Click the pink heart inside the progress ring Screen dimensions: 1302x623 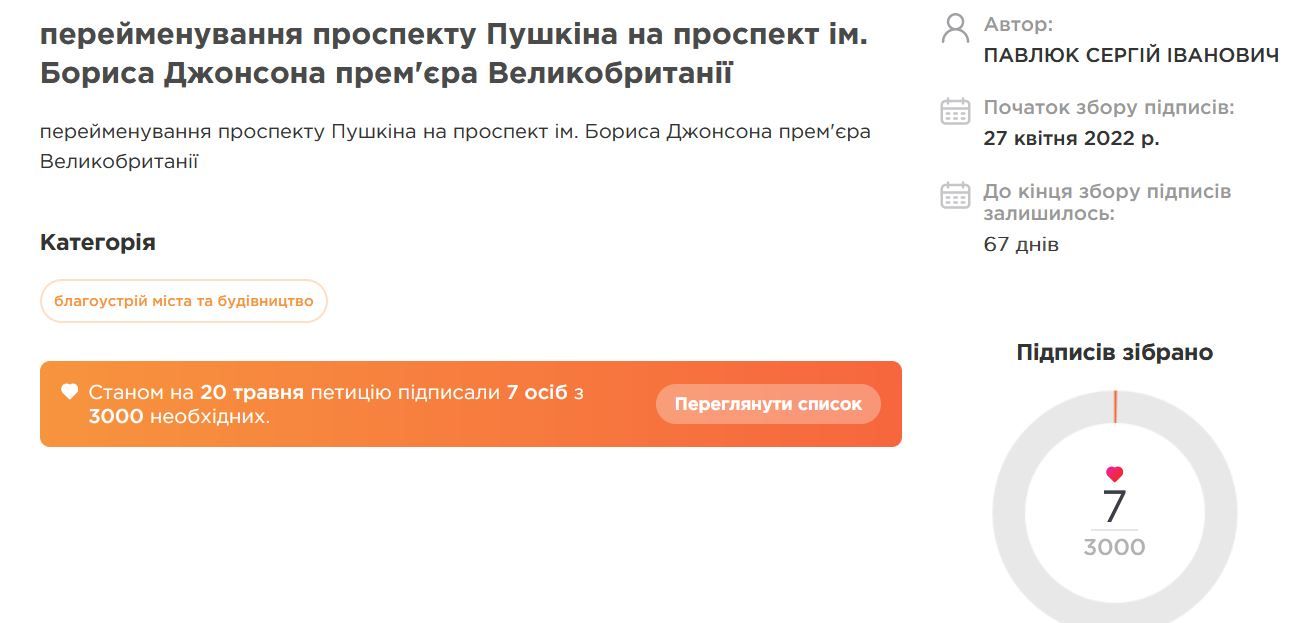(1114, 474)
